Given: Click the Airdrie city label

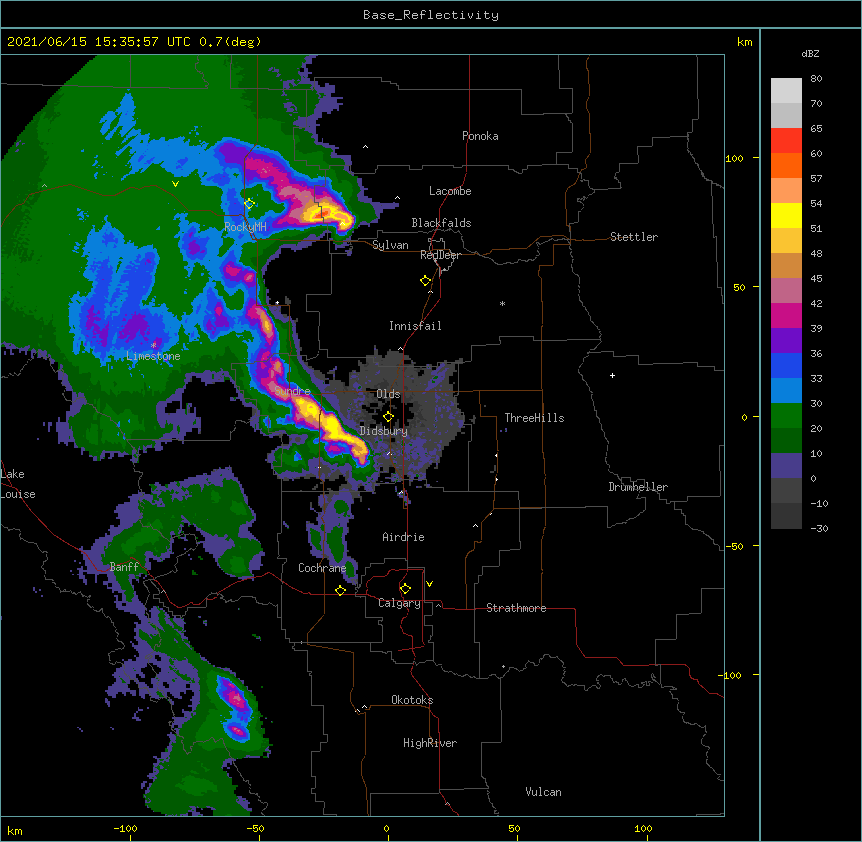Looking at the screenshot, I should click(x=404, y=537).
